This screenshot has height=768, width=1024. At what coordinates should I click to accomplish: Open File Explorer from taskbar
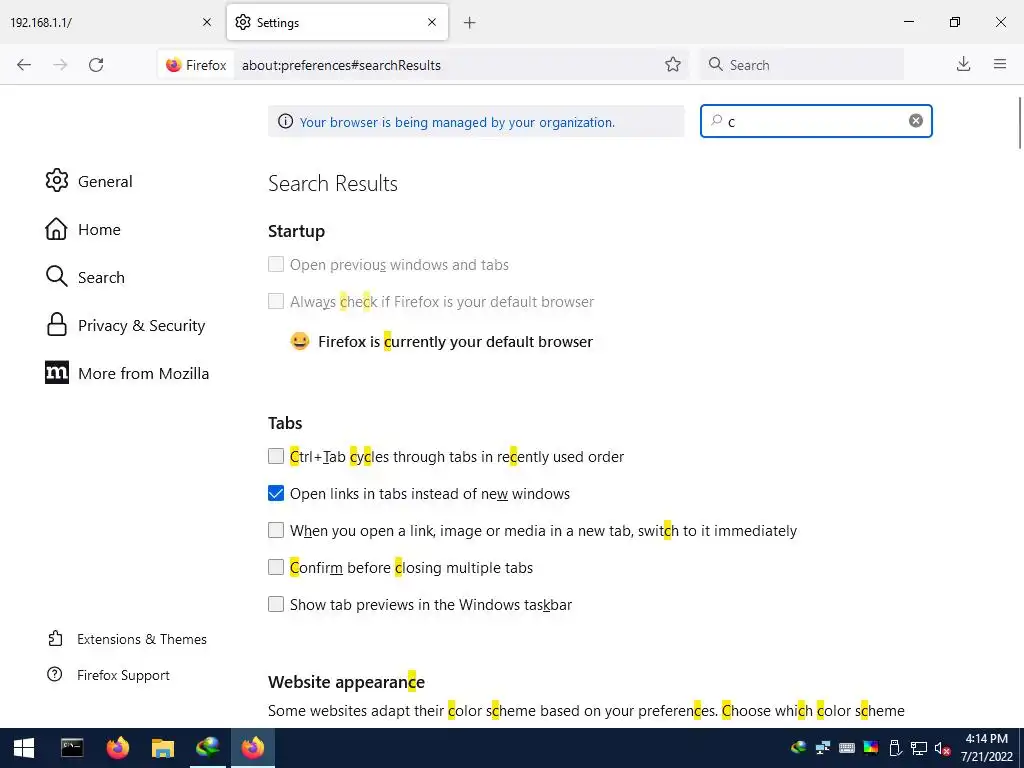pyautogui.click(x=163, y=748)
